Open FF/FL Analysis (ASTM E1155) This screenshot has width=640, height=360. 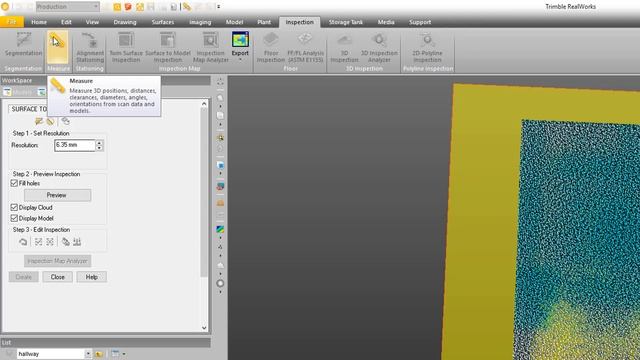pyautogui.click(x=305, y=48)
